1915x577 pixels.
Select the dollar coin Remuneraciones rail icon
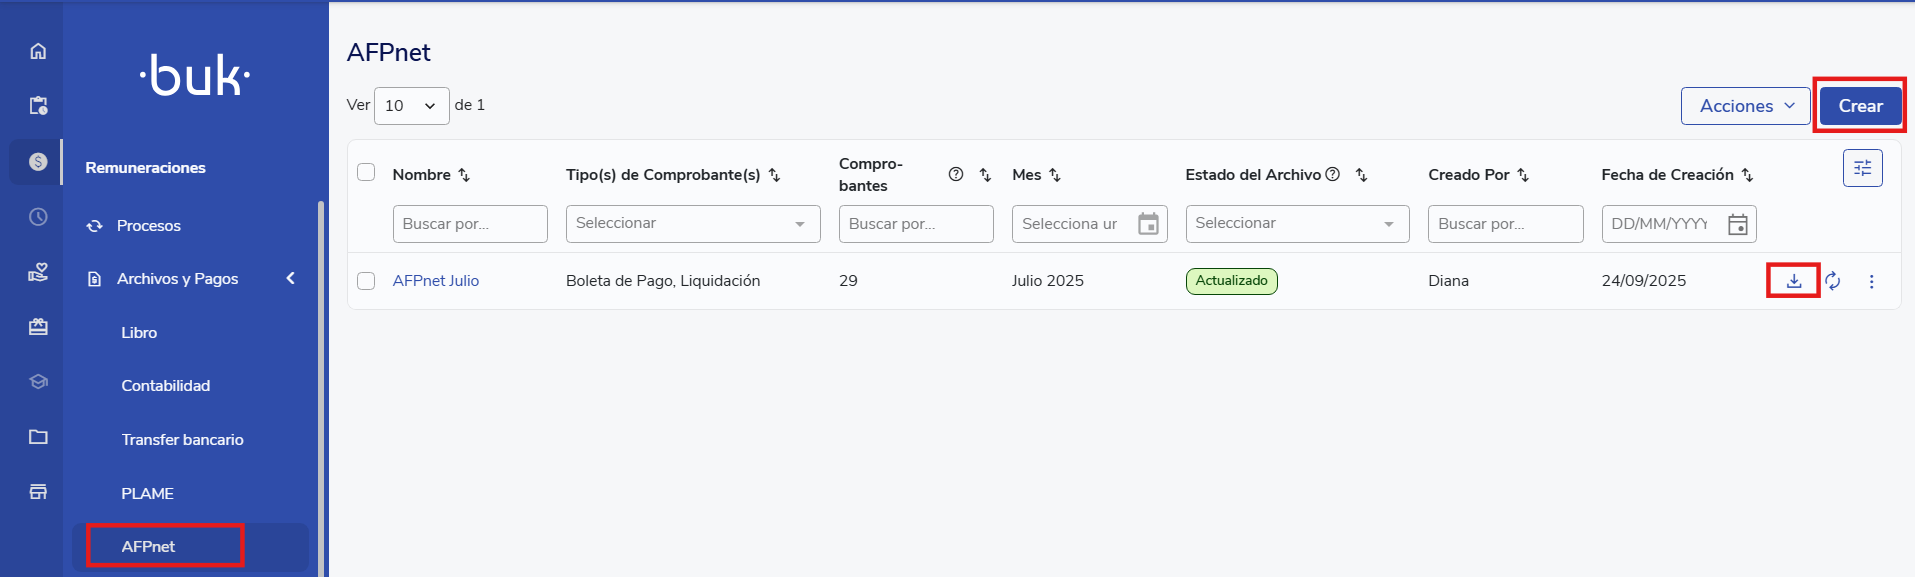(x=38, y=161)
